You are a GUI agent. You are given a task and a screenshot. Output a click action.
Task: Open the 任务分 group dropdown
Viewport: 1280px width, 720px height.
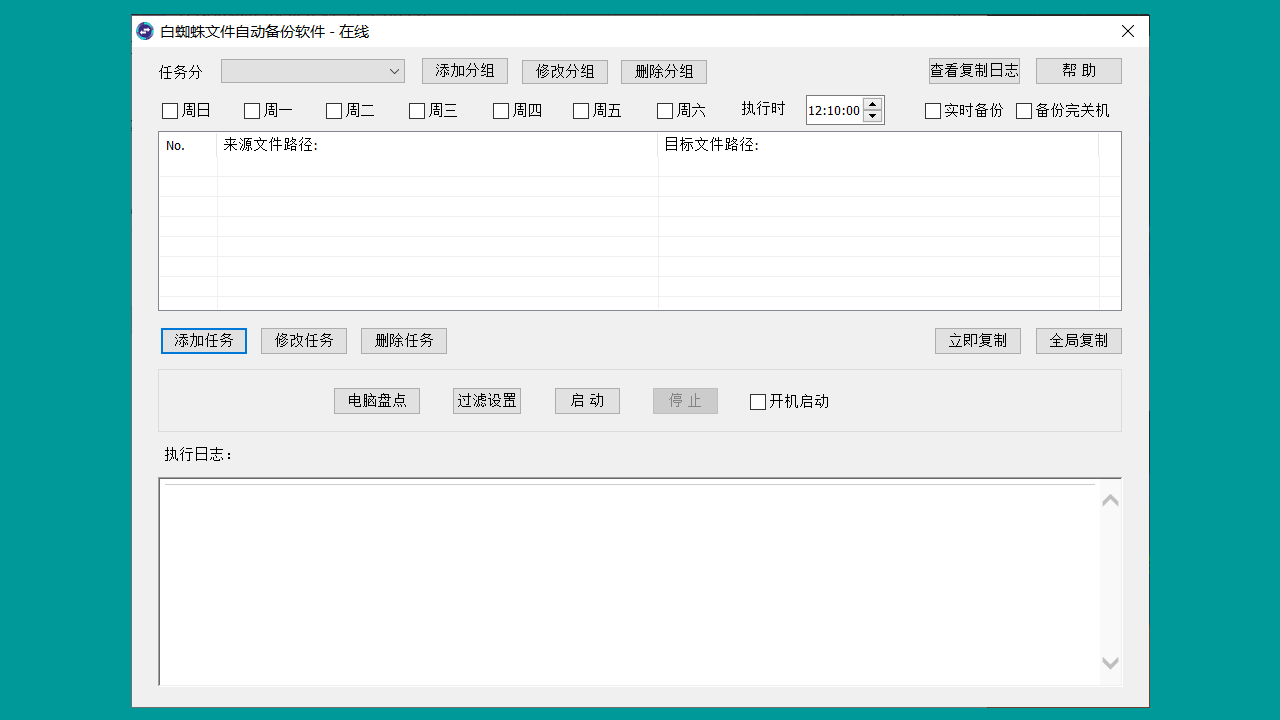(313, 71)
